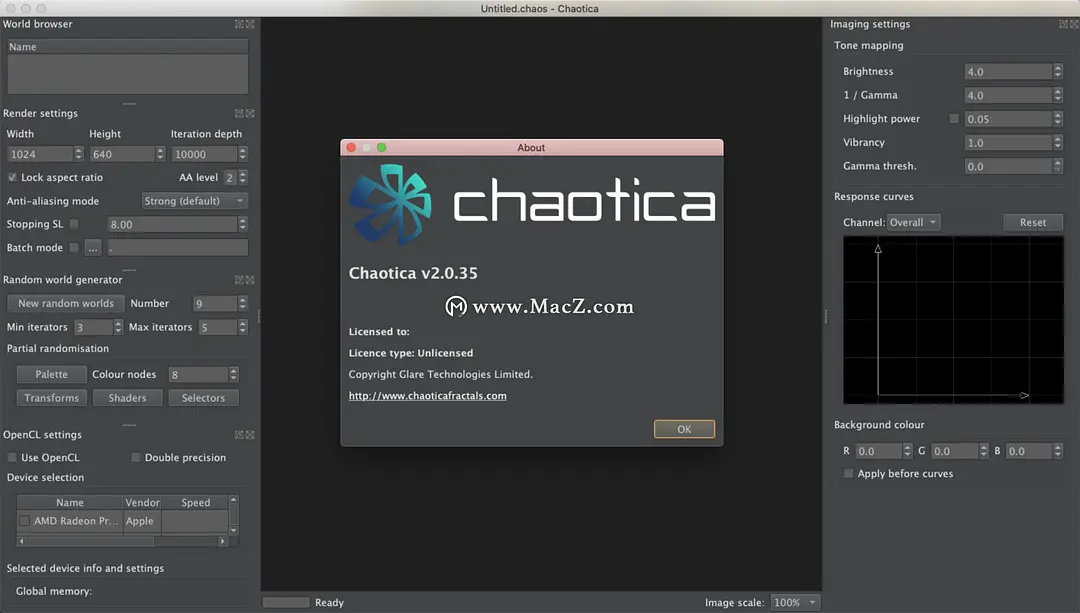Toggle Lock aspect ratio checkbox

pyautogui.click(x=12, y=177)
